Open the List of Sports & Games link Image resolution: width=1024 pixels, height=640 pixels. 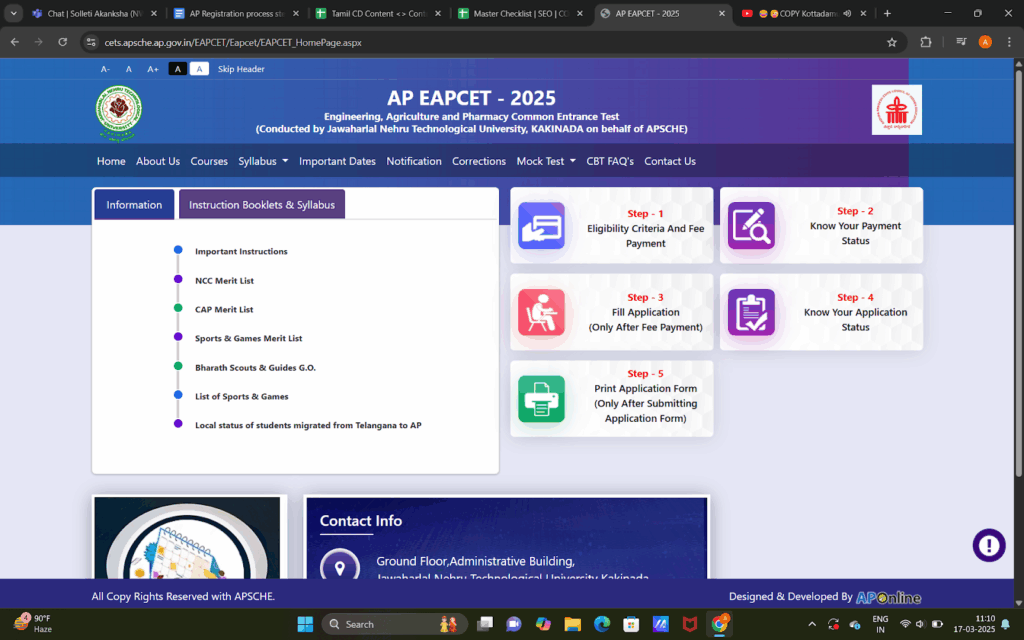242,396
